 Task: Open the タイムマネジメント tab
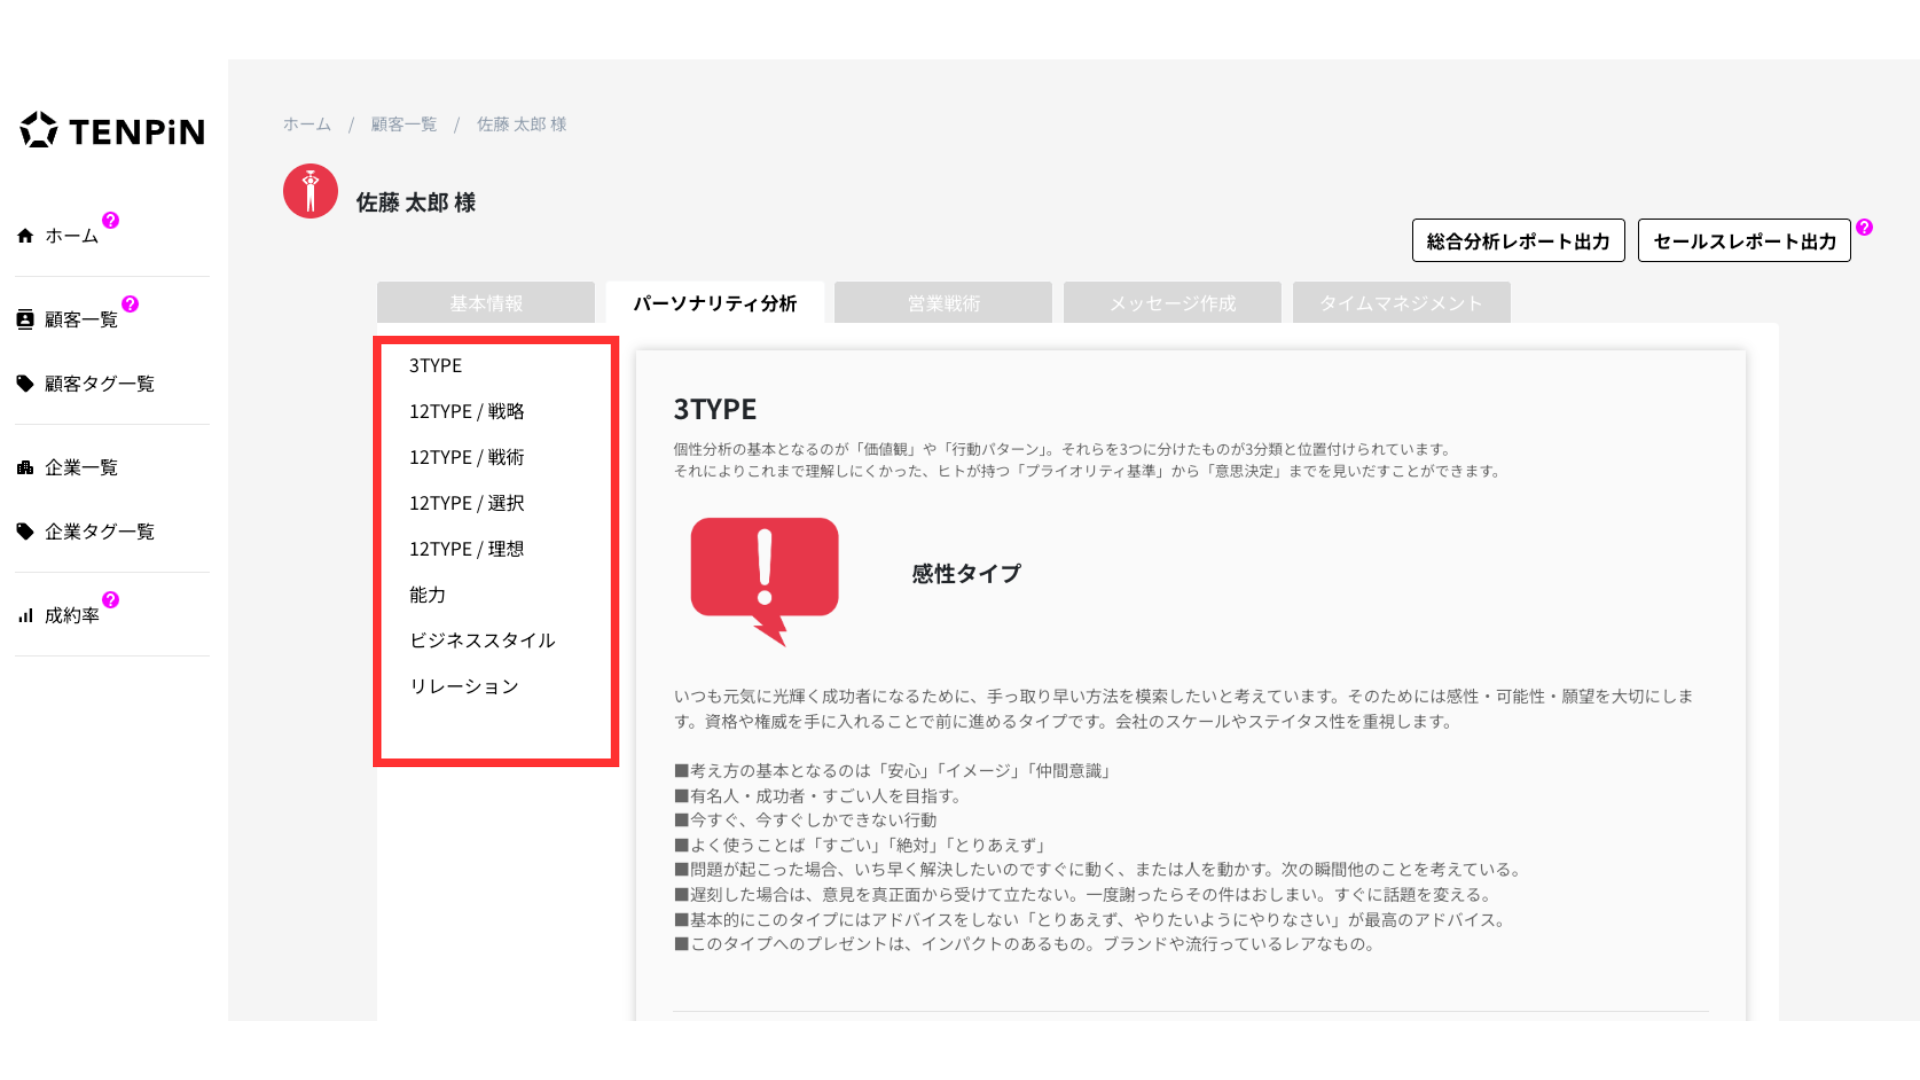1401,303
